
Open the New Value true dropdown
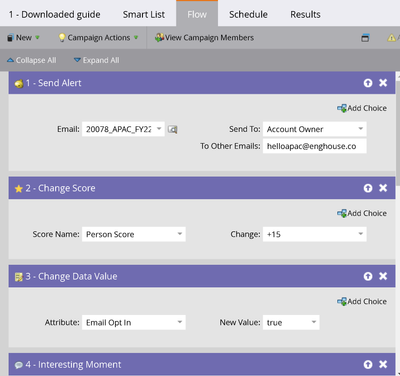[291, 323]
